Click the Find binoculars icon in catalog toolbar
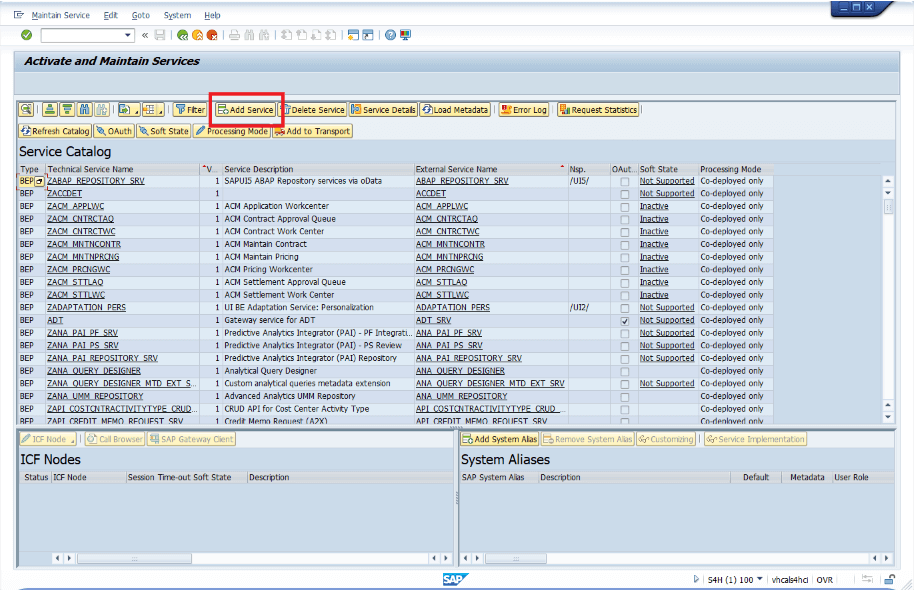This screenshot has width=914, height=590. (86, 110)
